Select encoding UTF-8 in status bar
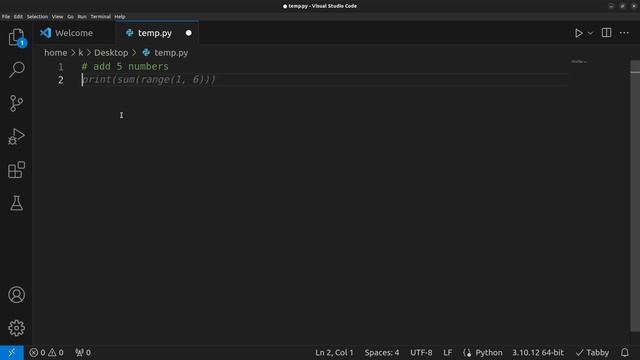Screen dimensions: 640x360 (421, 352)
